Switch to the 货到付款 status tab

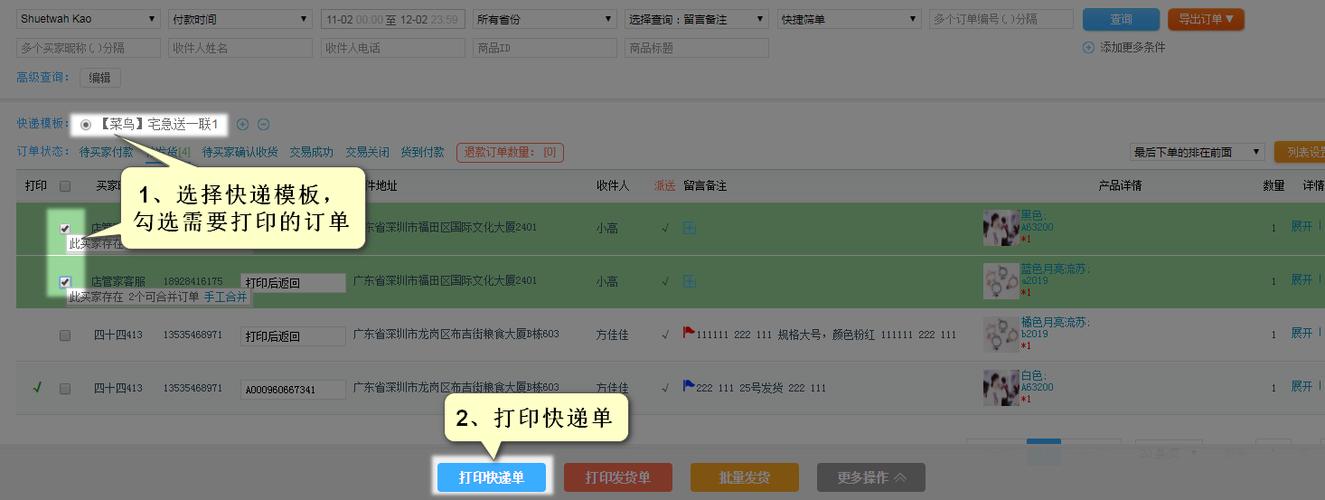[422, 152]
